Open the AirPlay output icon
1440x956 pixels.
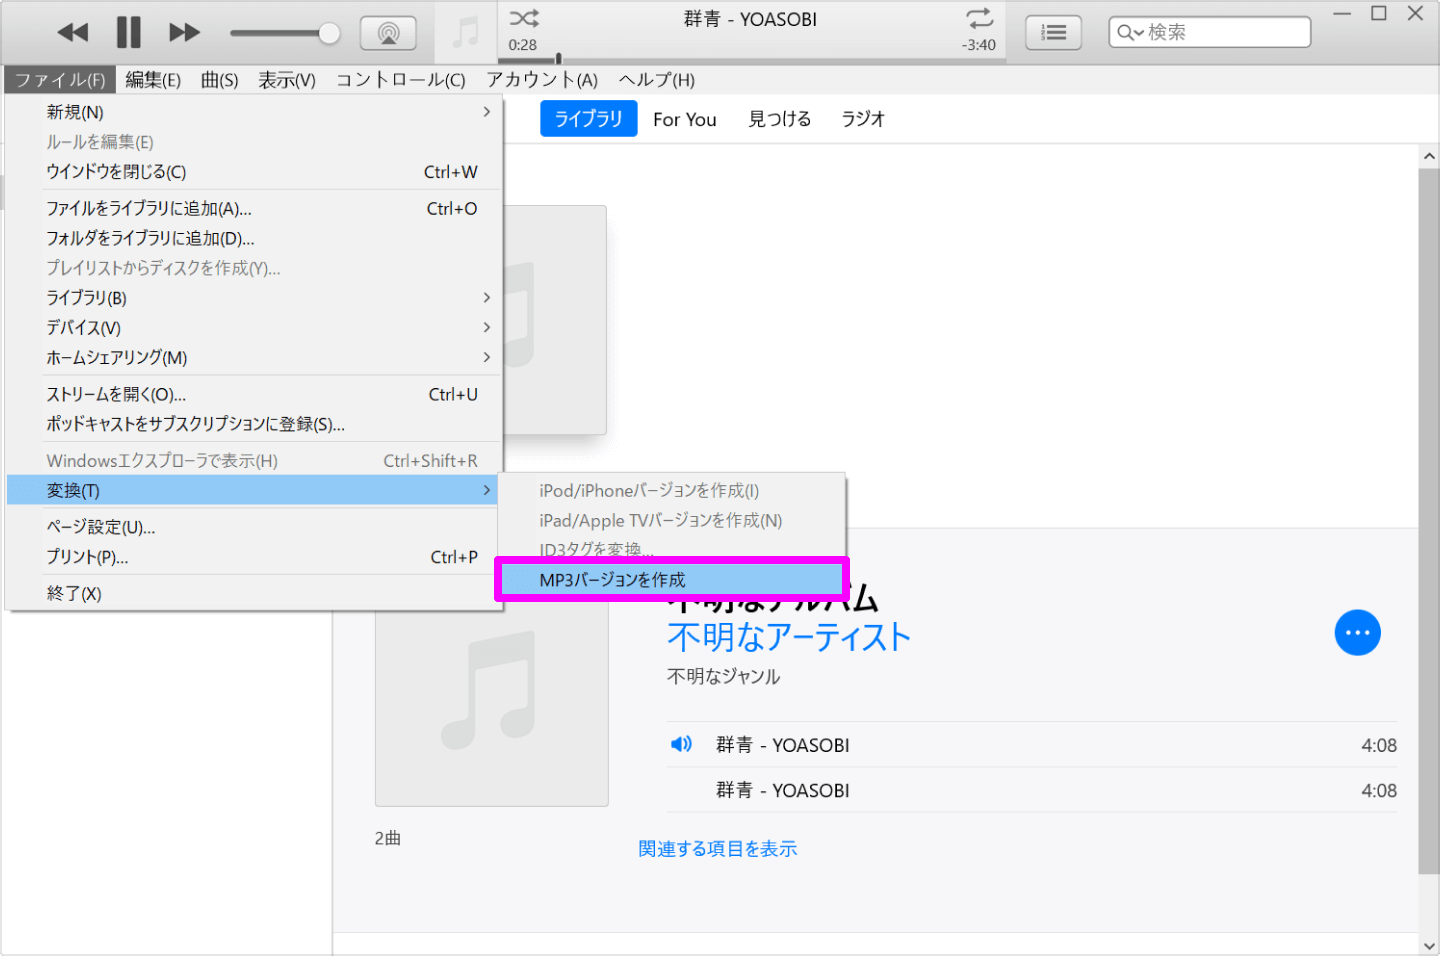389,33
